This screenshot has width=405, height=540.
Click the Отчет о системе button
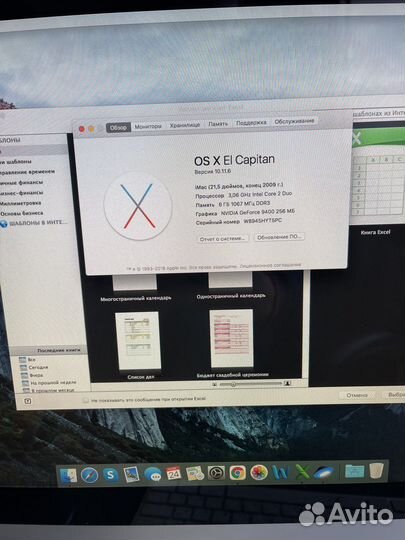tap(222, 238)
